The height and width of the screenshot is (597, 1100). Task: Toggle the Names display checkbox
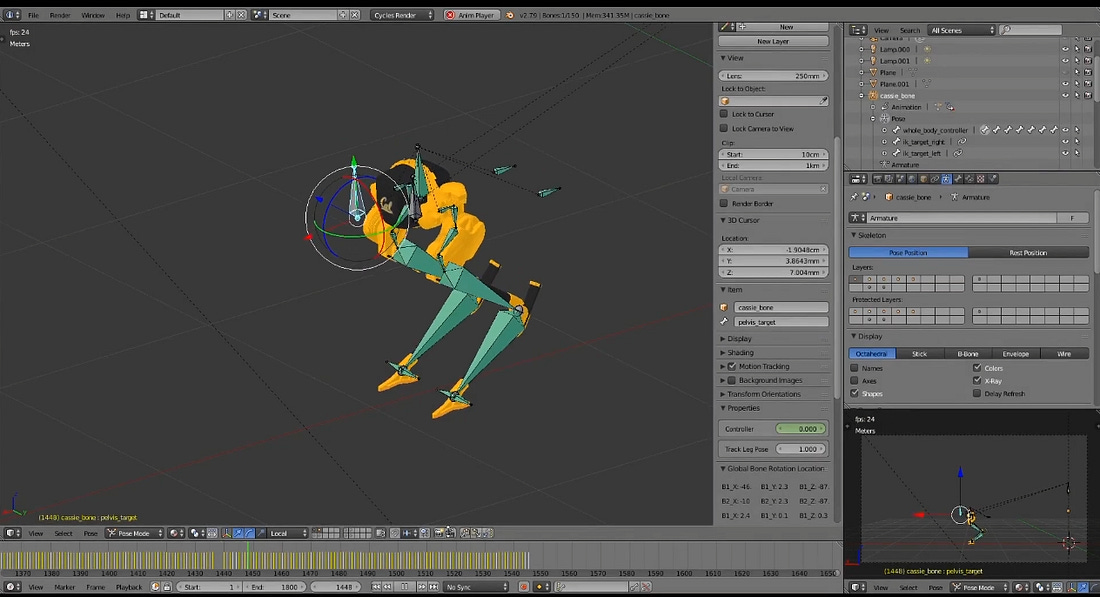[854, 368]
